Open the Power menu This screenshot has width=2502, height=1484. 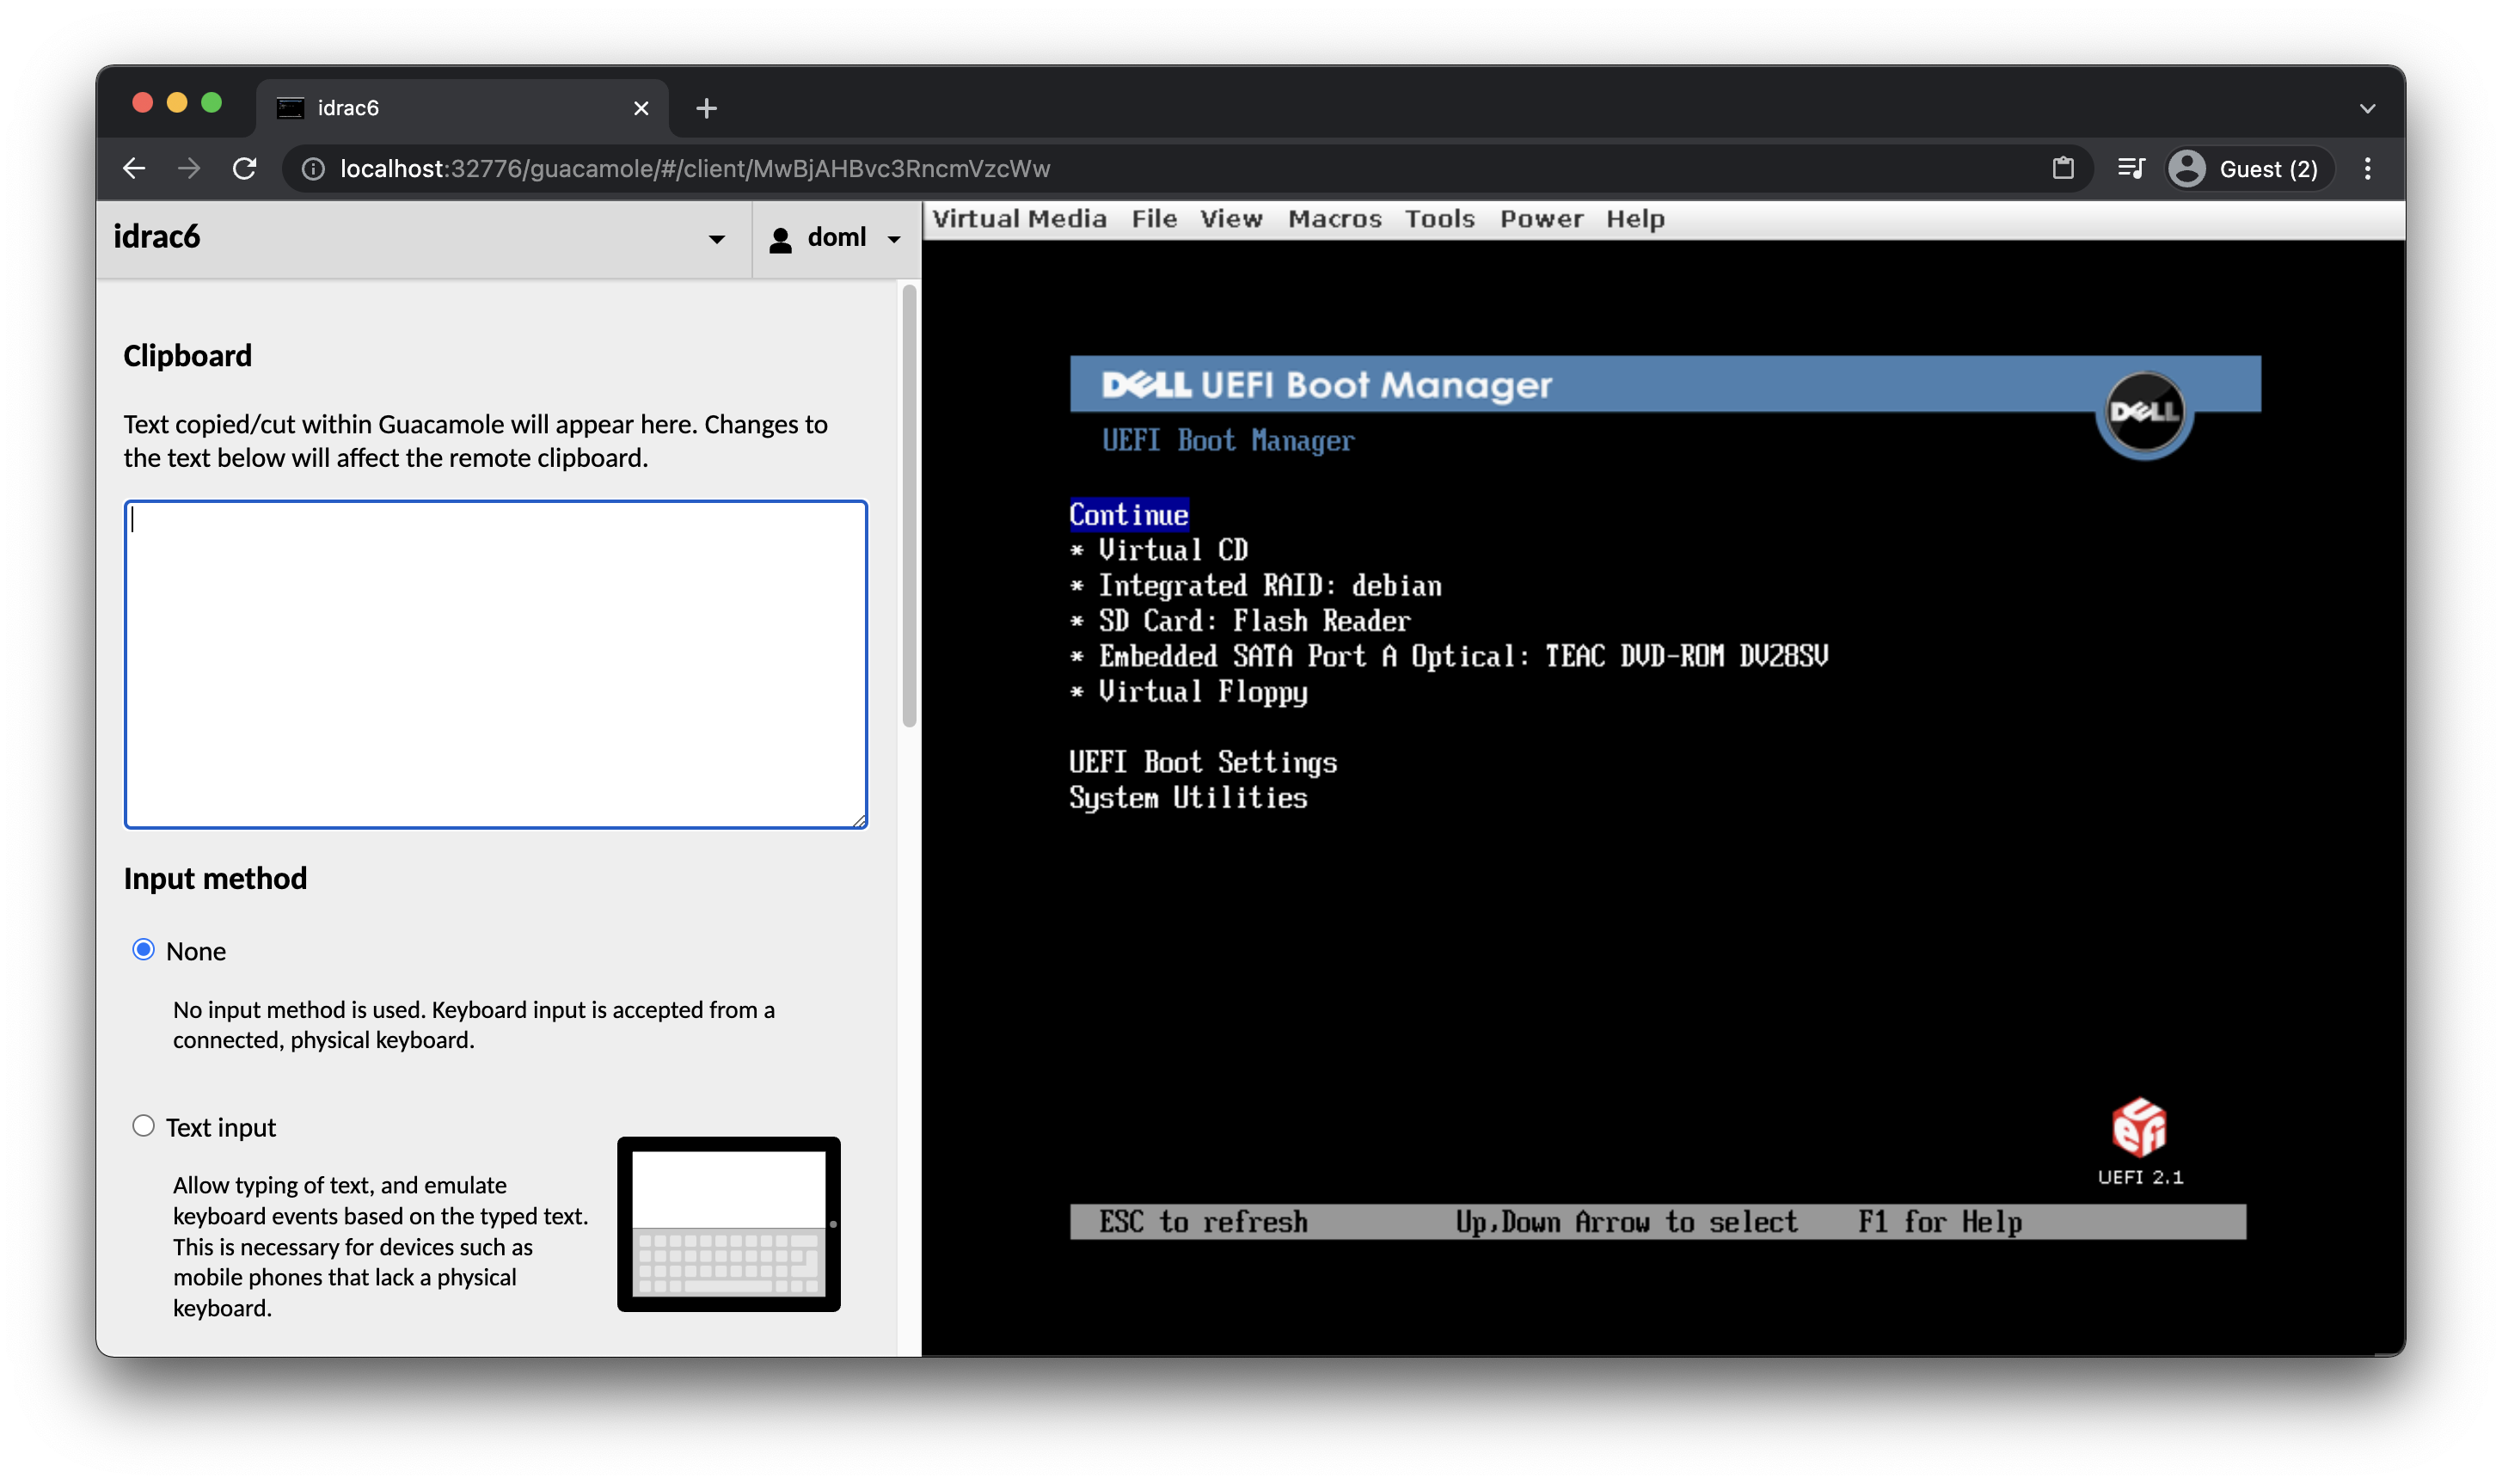(1541, 219)
